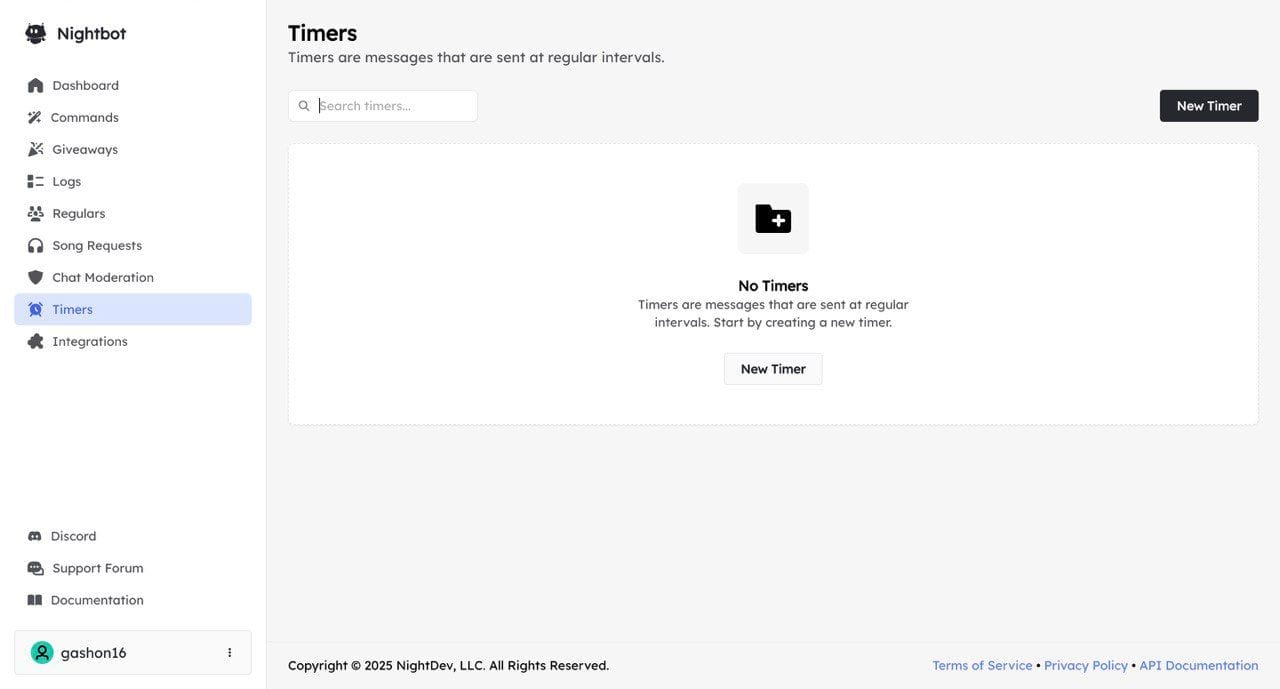Open the Support Forum sidebar item
Viewport: 1280px width, 689px height.
tap(97, 569)
